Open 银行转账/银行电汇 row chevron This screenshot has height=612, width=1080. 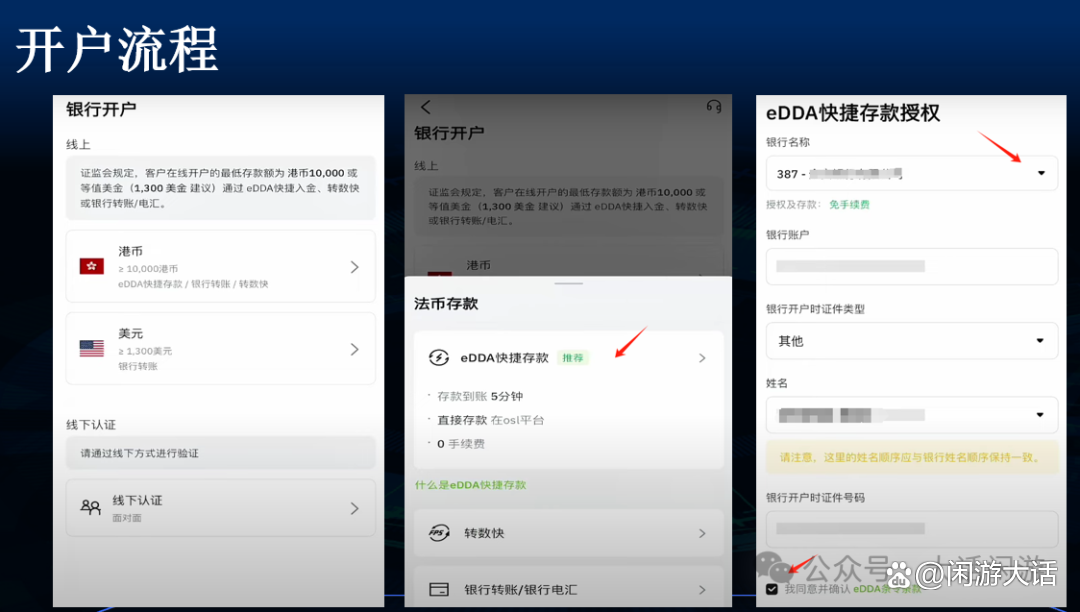pos(702,590)
